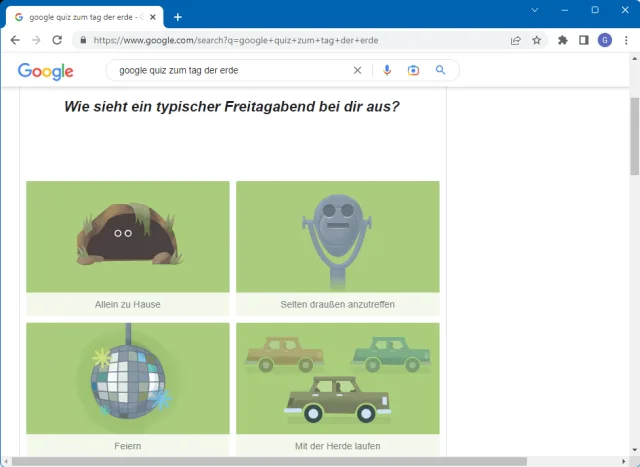Go back to previous page

pos(15,40)
